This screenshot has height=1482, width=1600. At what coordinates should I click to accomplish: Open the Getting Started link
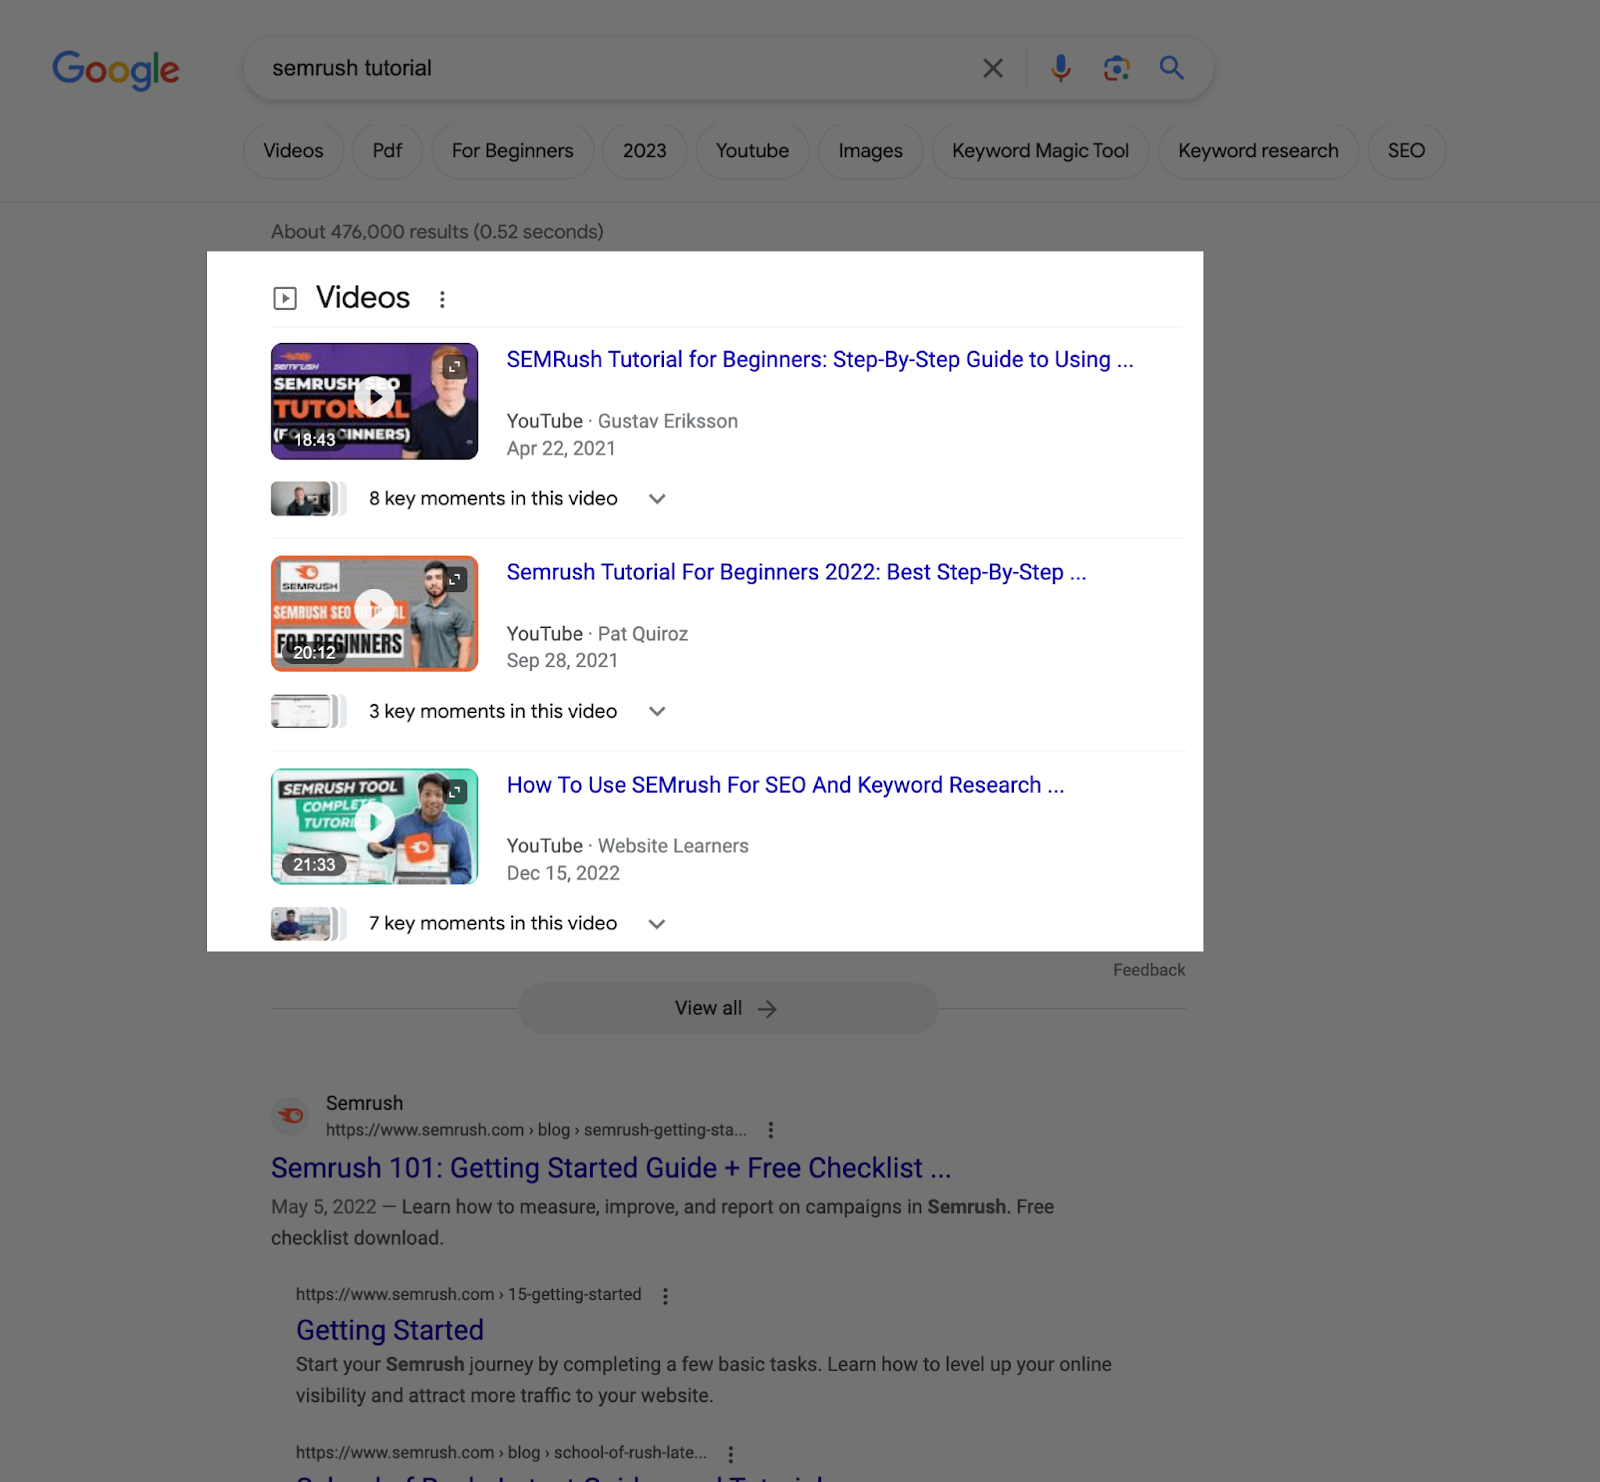coord(390,1330)
